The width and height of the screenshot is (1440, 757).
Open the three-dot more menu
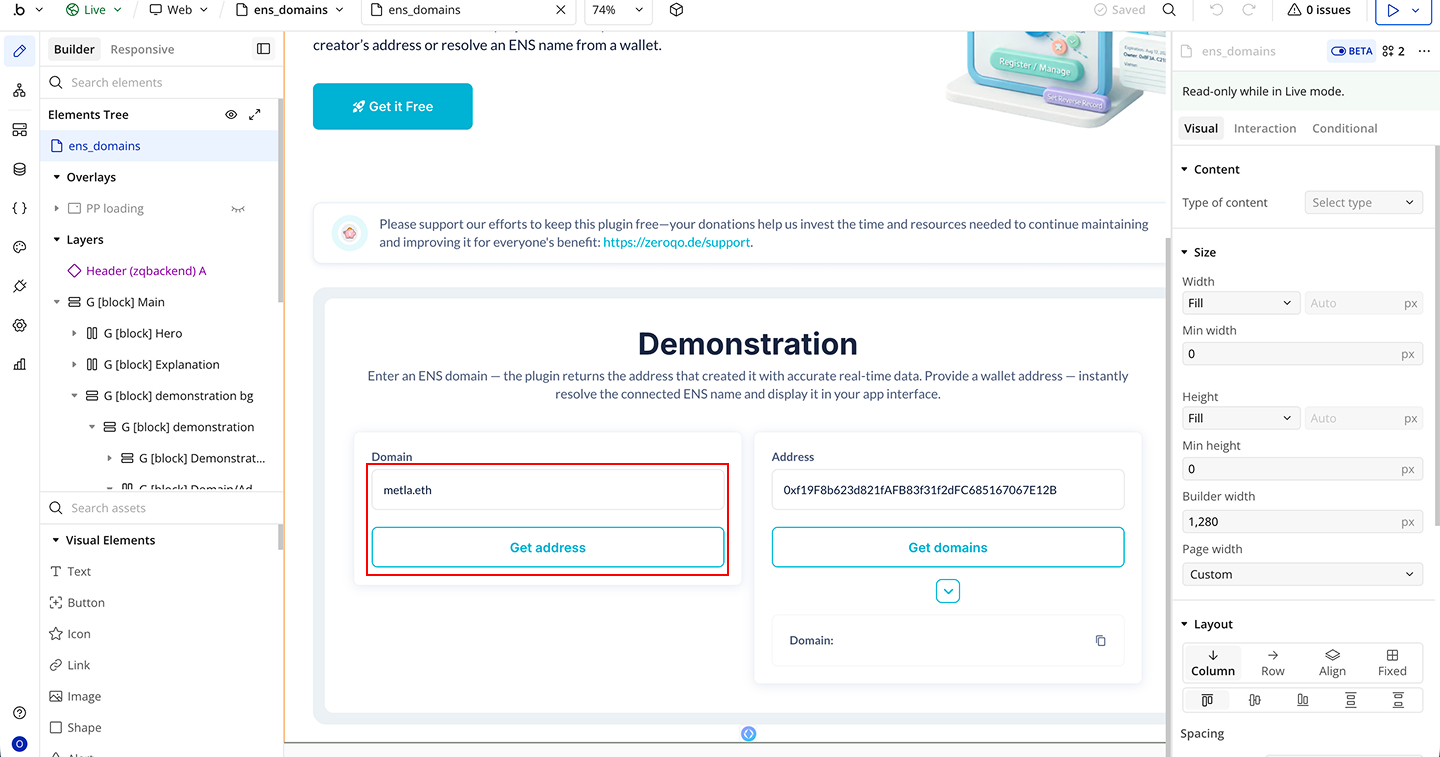click(x=1425, y=51)
